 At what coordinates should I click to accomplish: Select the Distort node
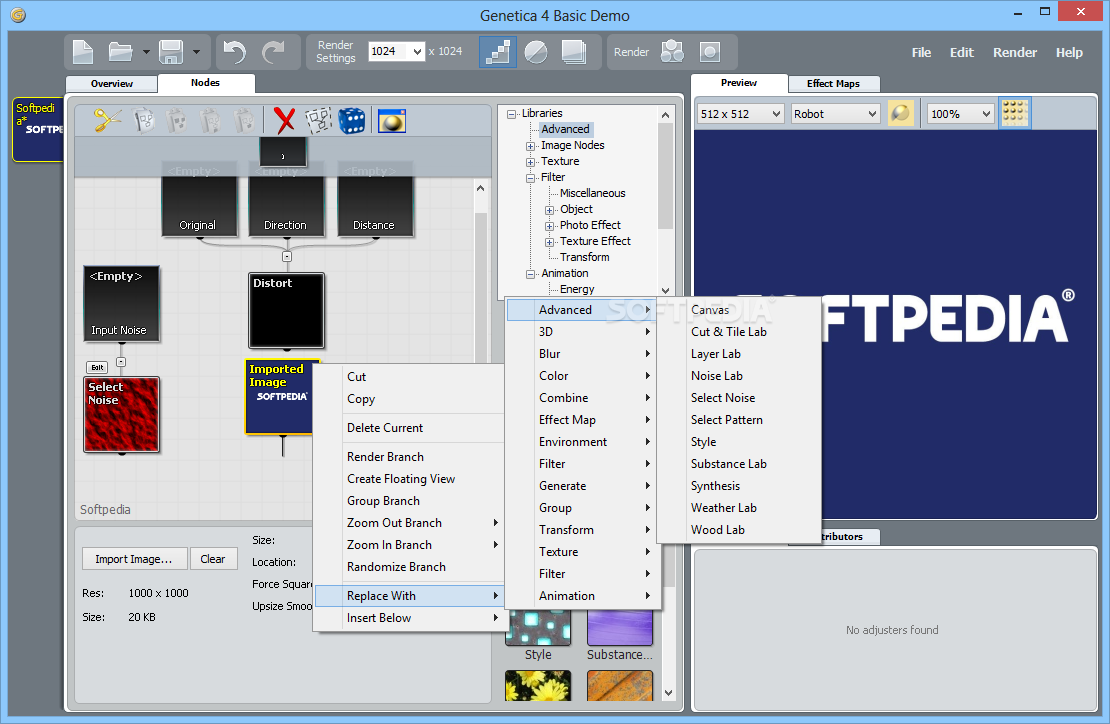click(286, 310)
